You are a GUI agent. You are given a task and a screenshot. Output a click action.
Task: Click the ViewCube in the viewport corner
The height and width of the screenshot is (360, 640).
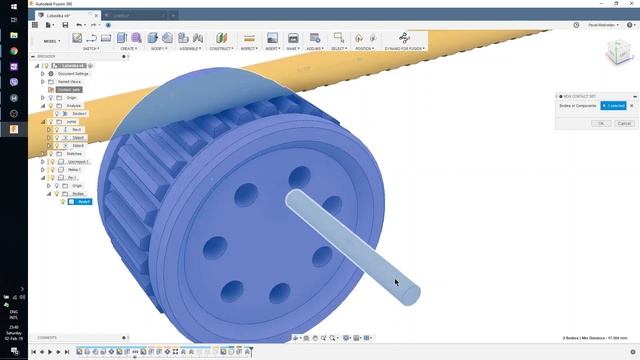(620, 52)
